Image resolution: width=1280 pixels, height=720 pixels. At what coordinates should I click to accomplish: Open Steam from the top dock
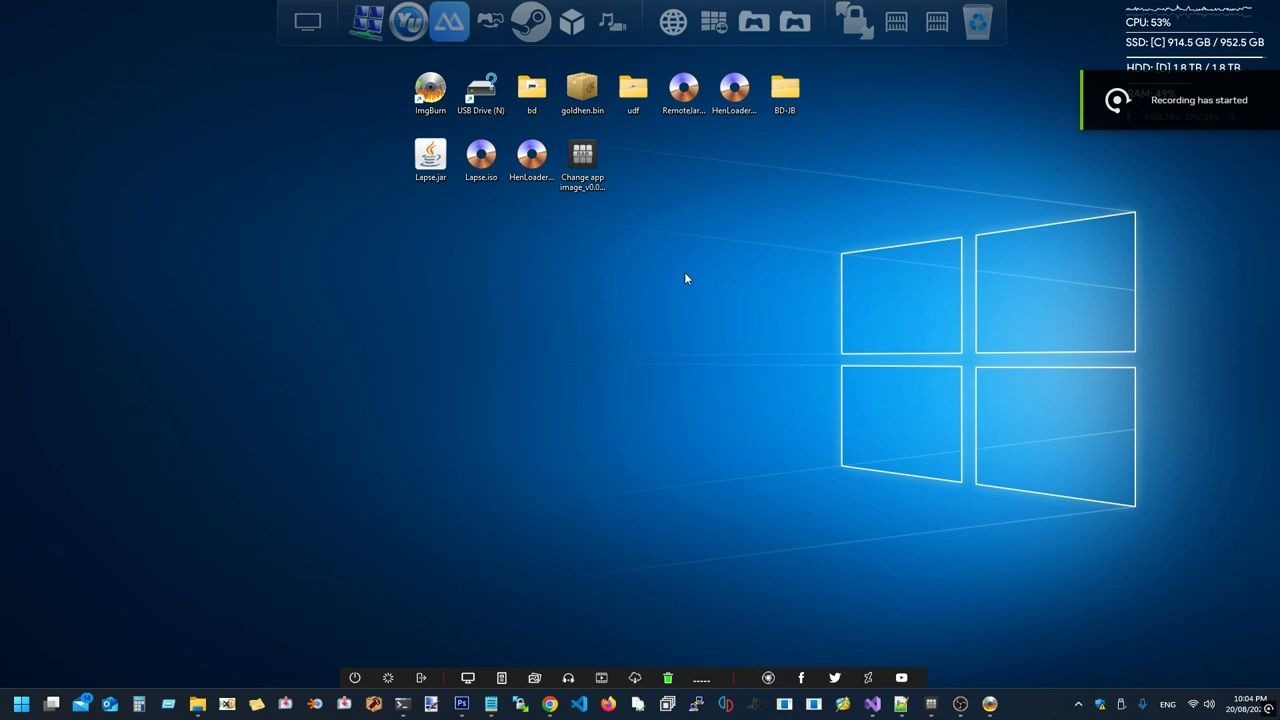point(531,21)
